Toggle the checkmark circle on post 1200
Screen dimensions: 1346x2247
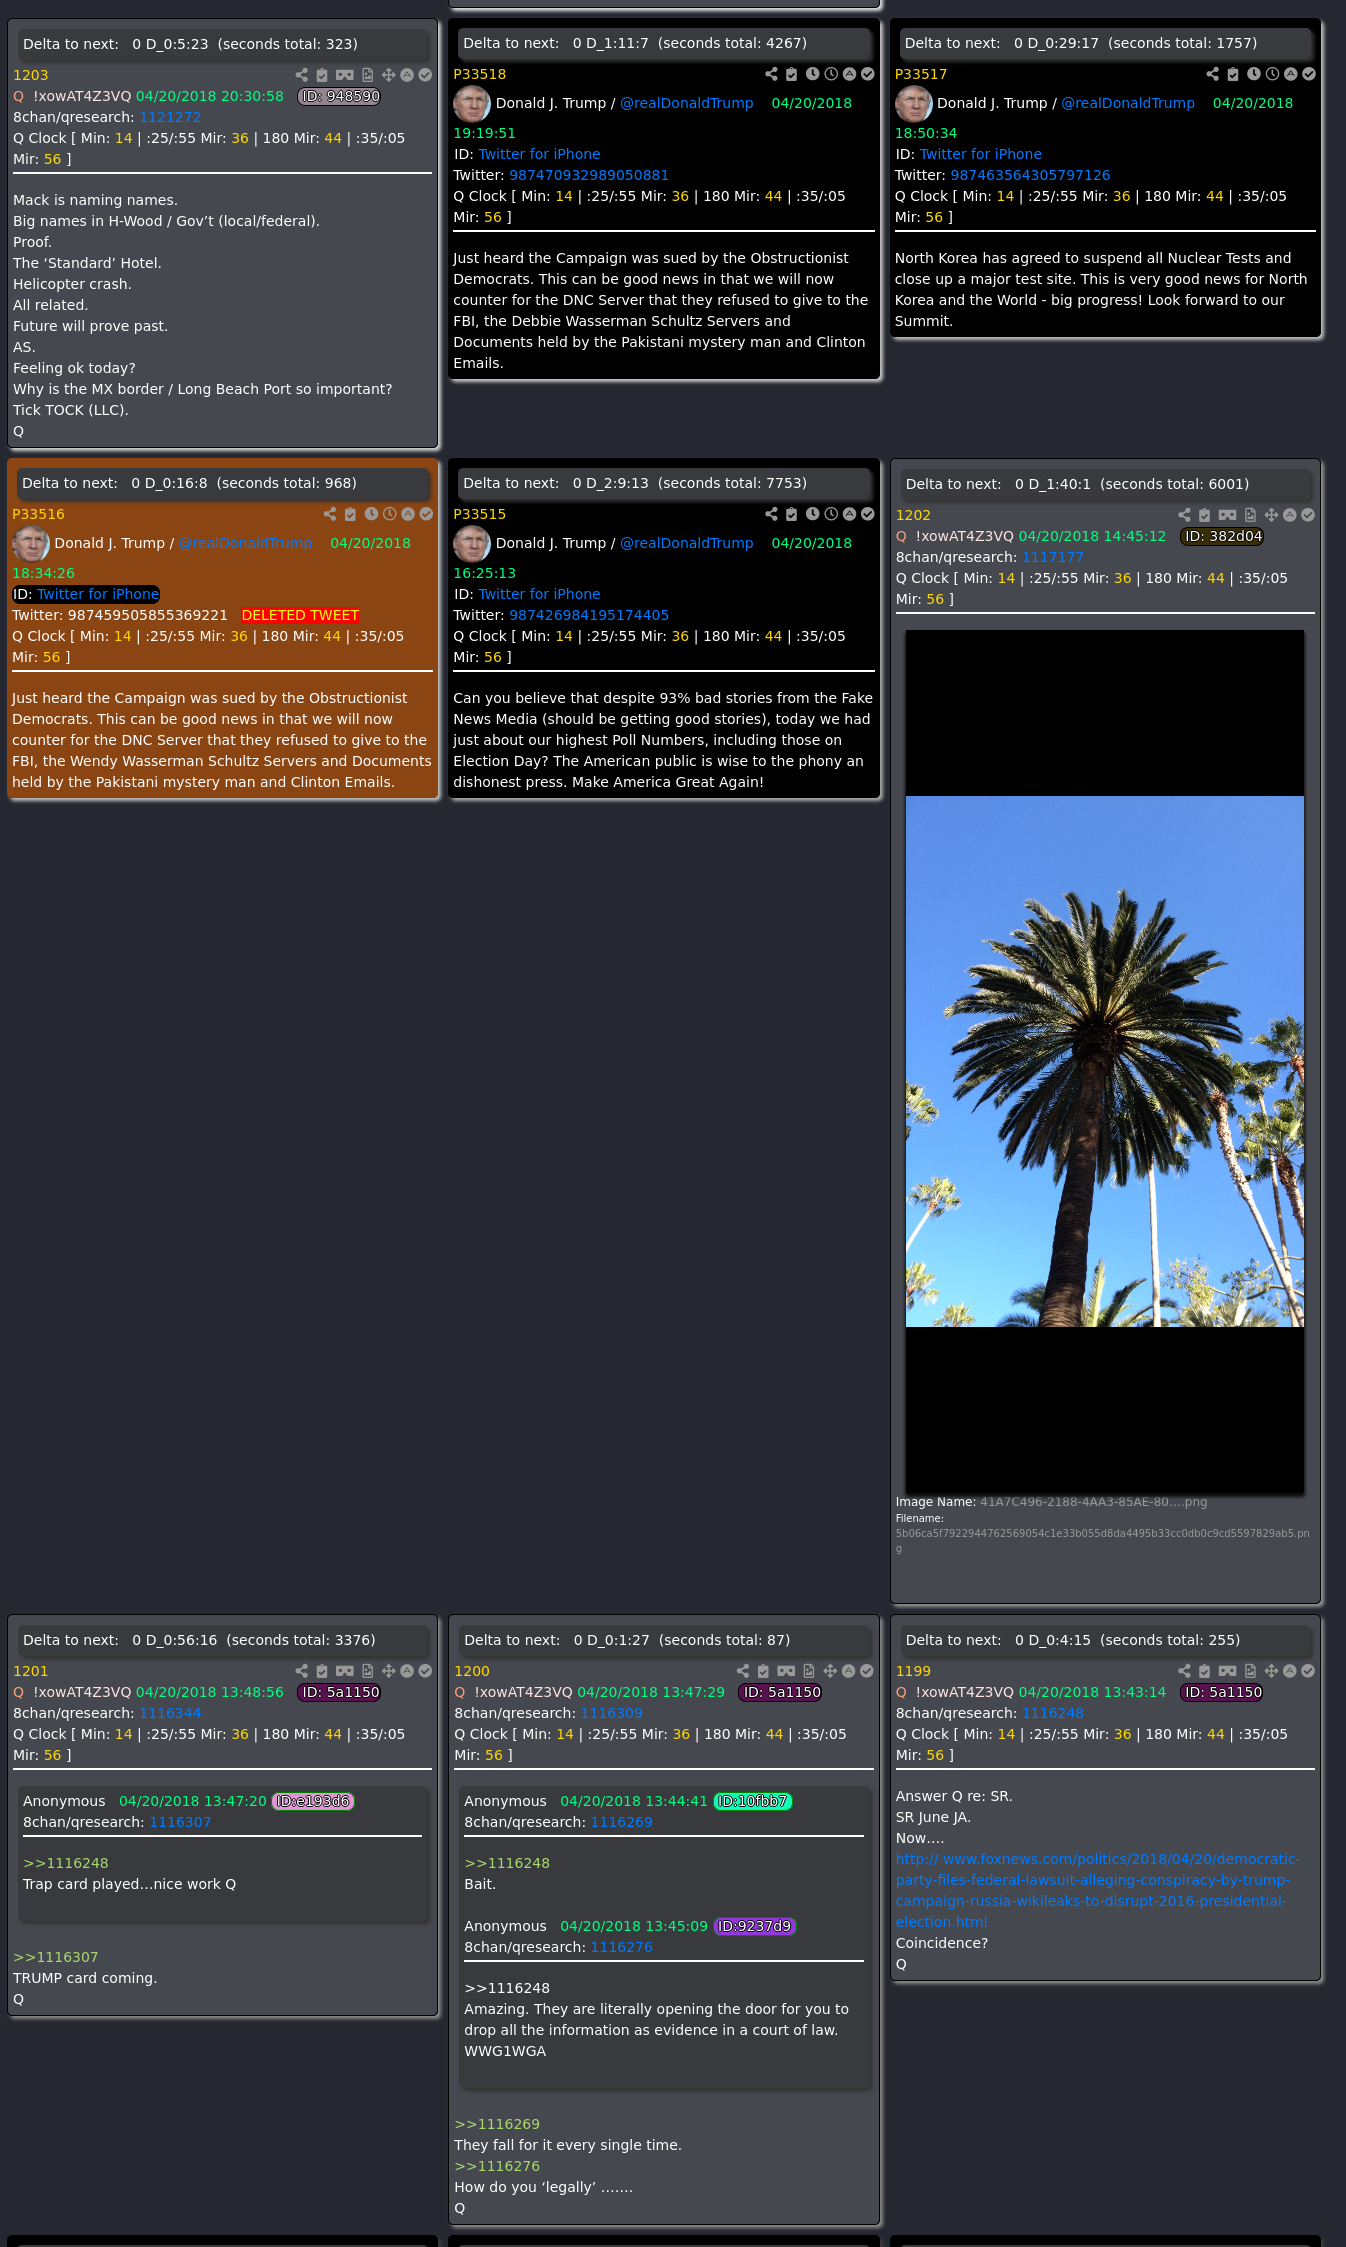[866, 1671]
